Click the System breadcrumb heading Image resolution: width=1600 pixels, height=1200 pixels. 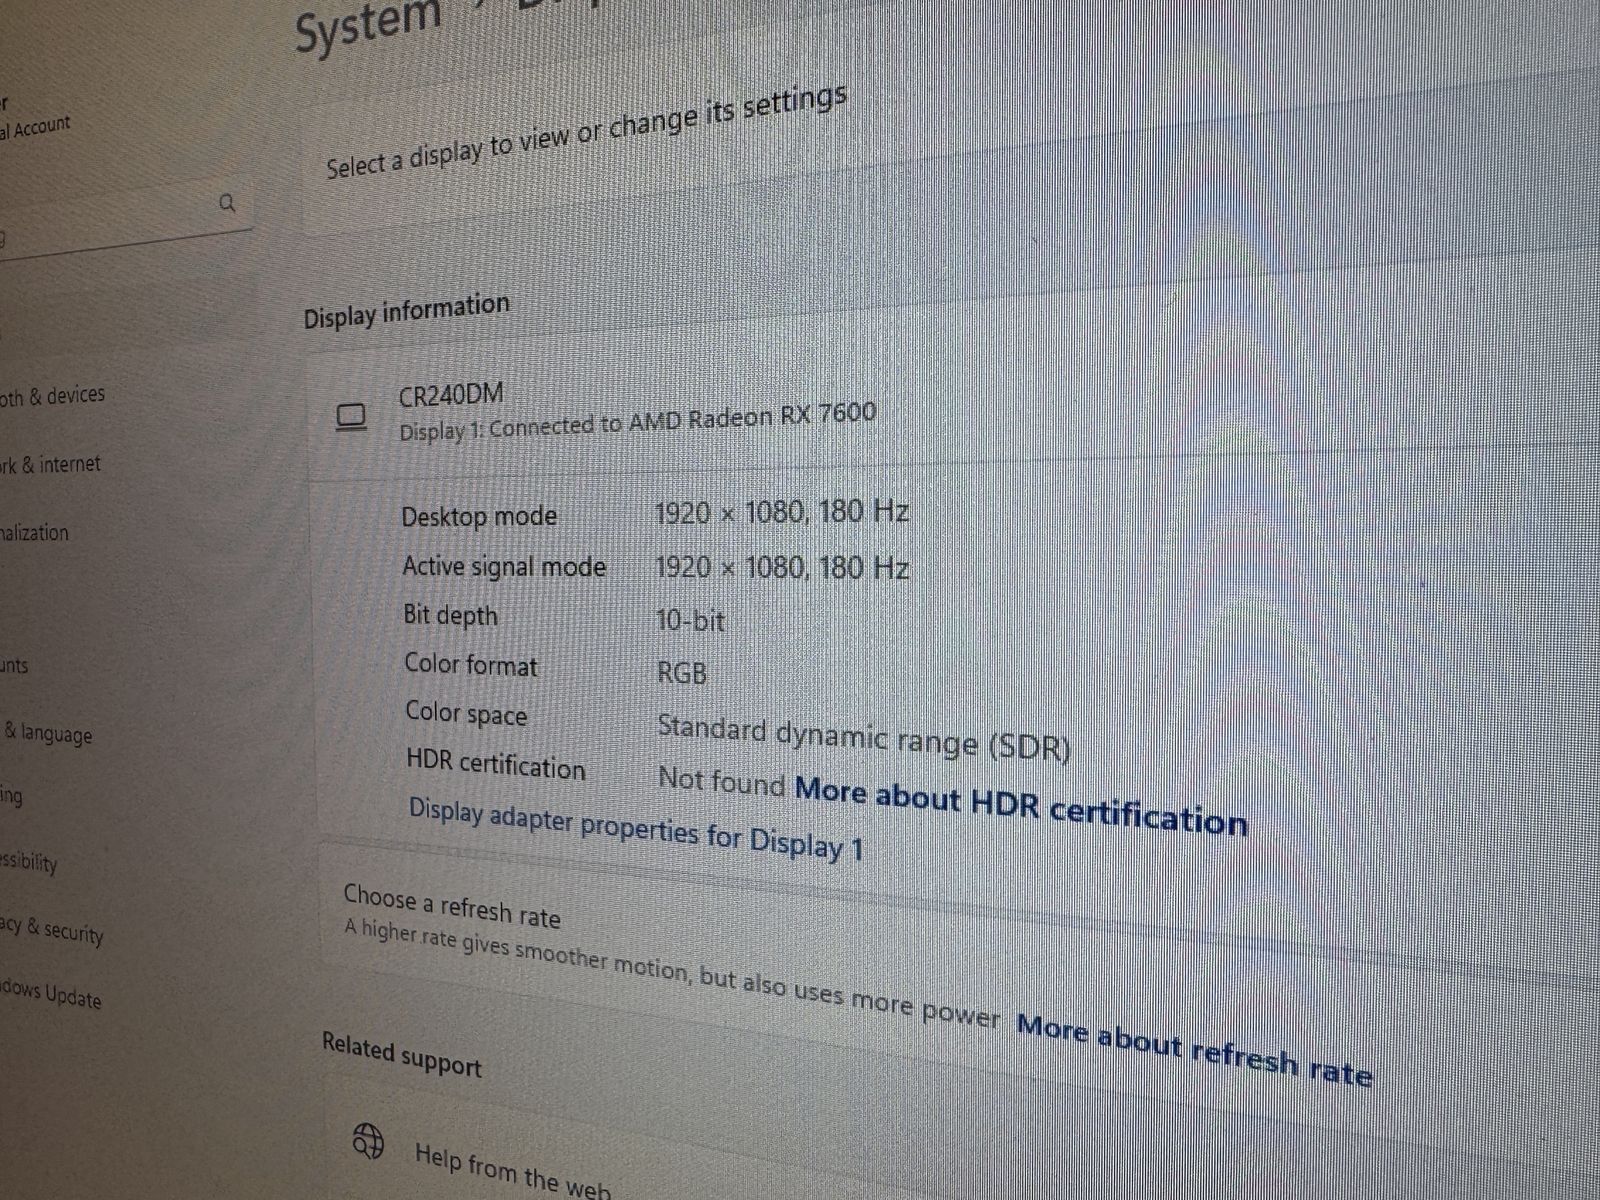pyautogui.click(x=368, y=25)
